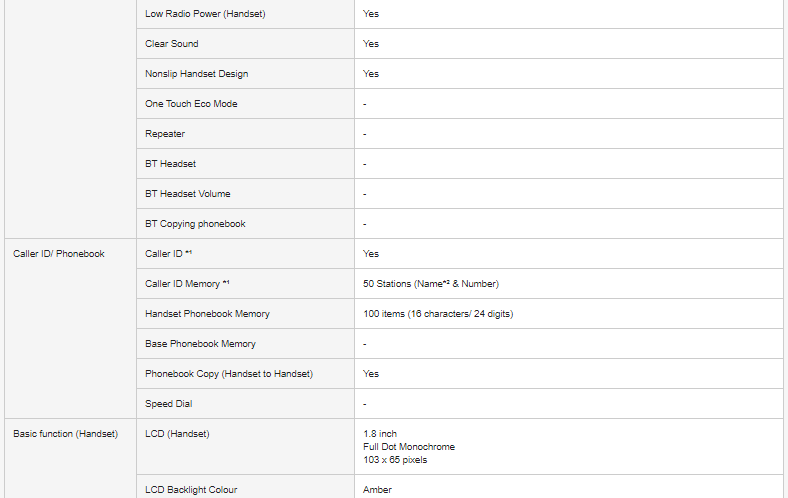Click the Handset Phonebook Memory label
Image resolution: width=788 pixels, height=498 pixels.
click(x=207, y=314)
